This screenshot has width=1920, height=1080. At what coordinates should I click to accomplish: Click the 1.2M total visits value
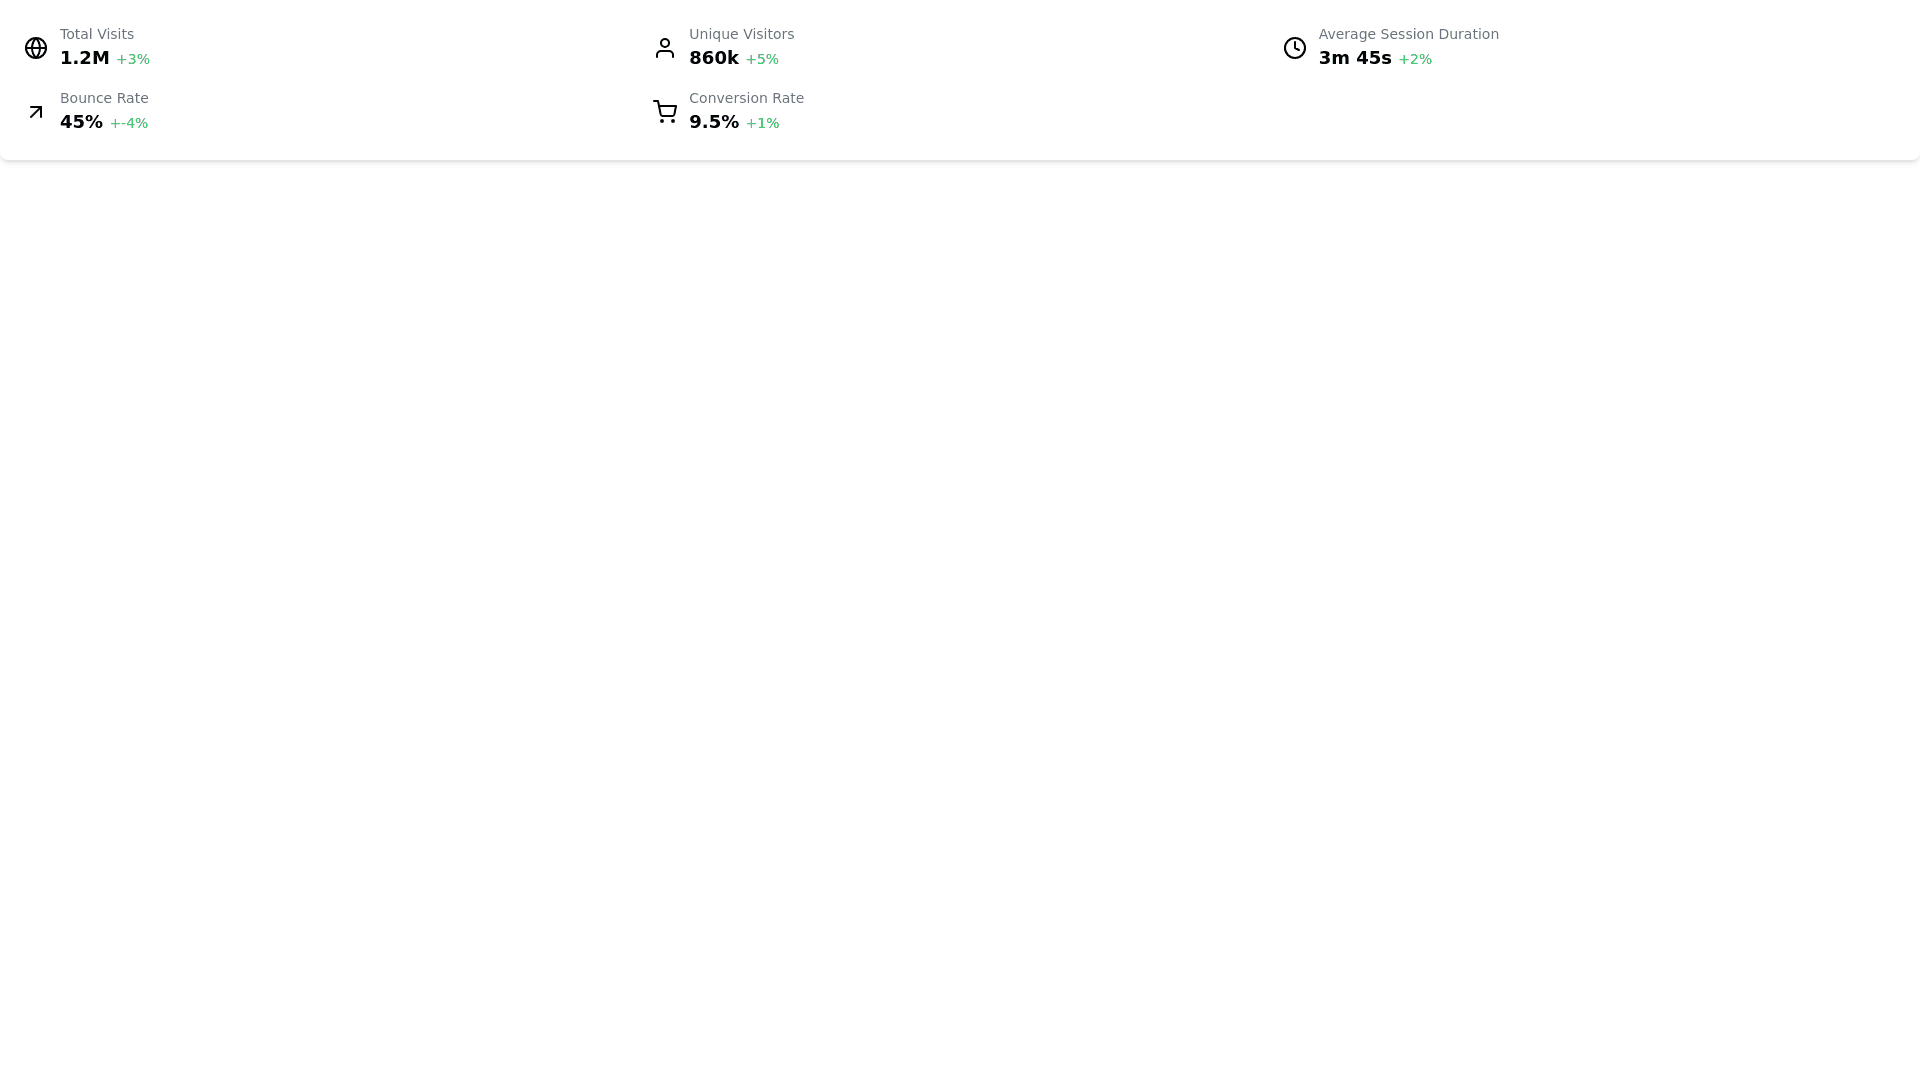(84, 58)
